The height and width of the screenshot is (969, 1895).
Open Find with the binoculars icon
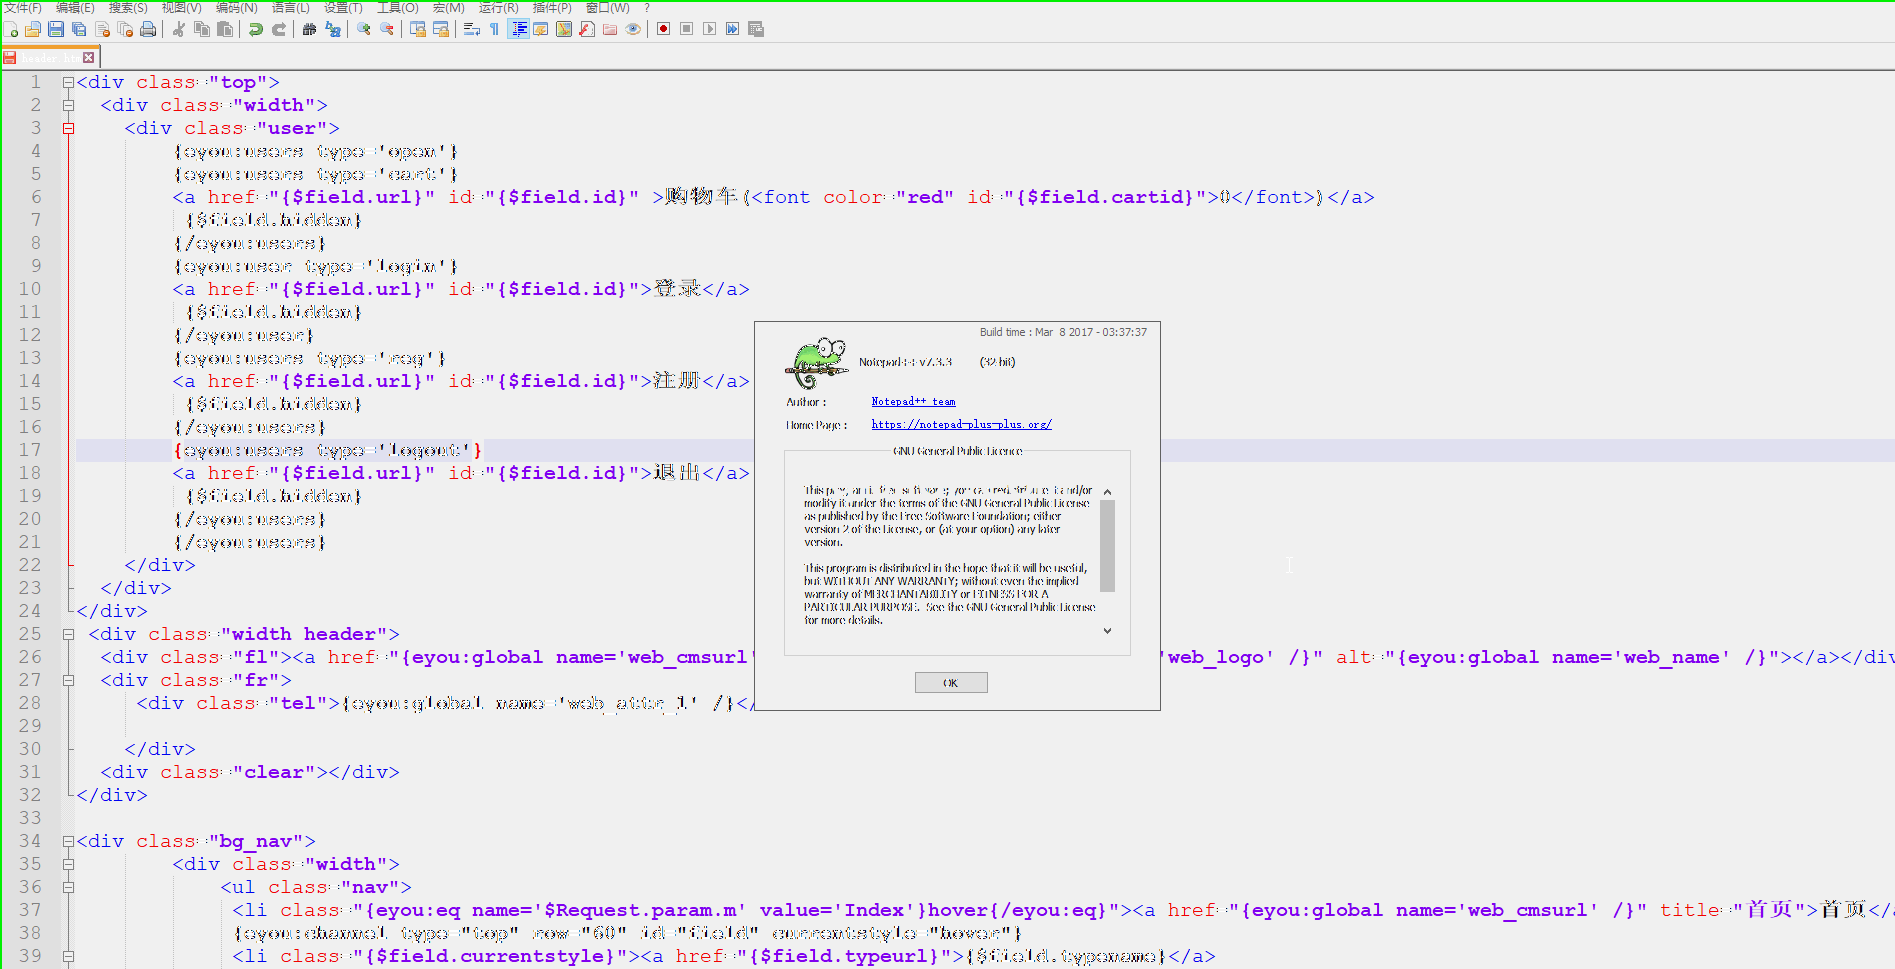point(309,29)
